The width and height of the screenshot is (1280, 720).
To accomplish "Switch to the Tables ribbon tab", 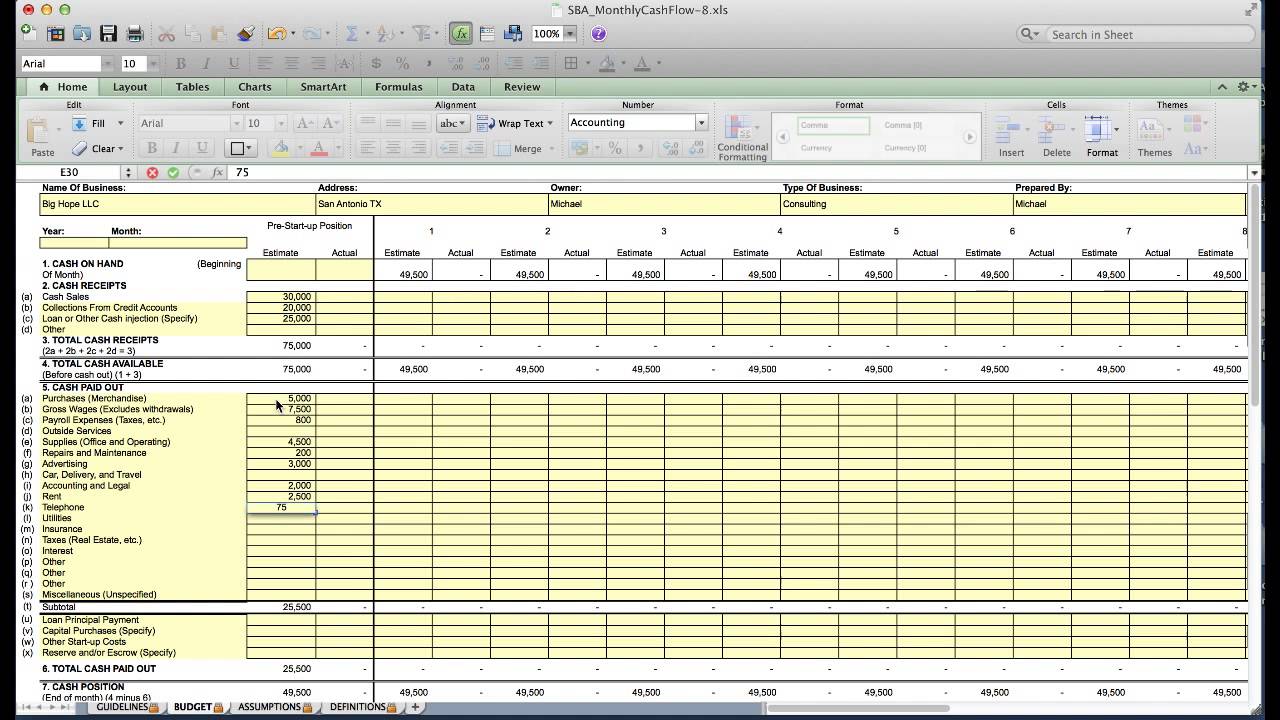I will pyautogui.click(x=193, y=87).
